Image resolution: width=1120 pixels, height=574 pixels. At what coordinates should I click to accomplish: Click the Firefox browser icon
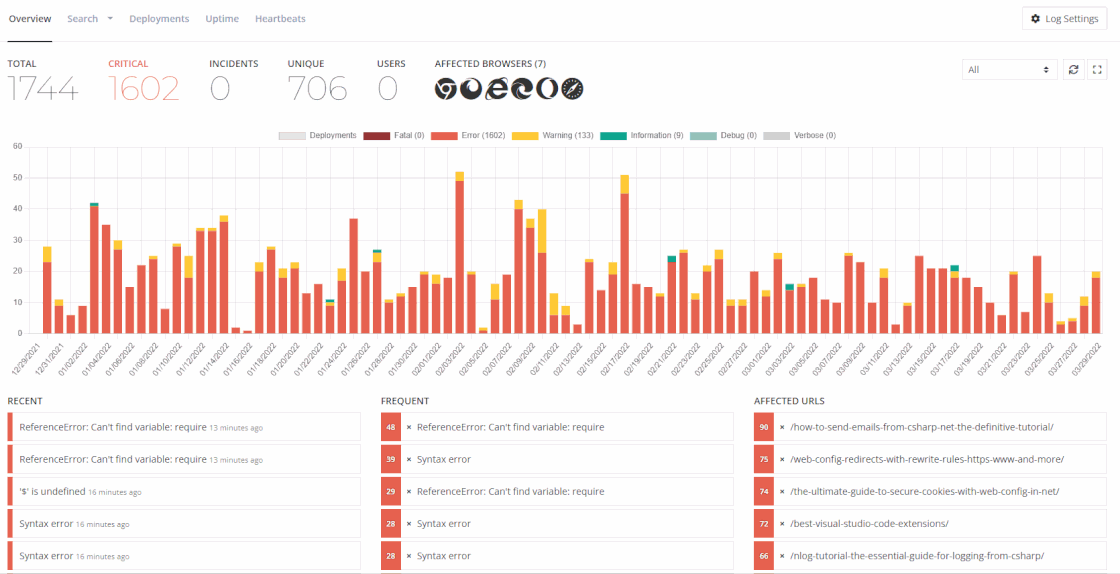[x=471, y=89]
